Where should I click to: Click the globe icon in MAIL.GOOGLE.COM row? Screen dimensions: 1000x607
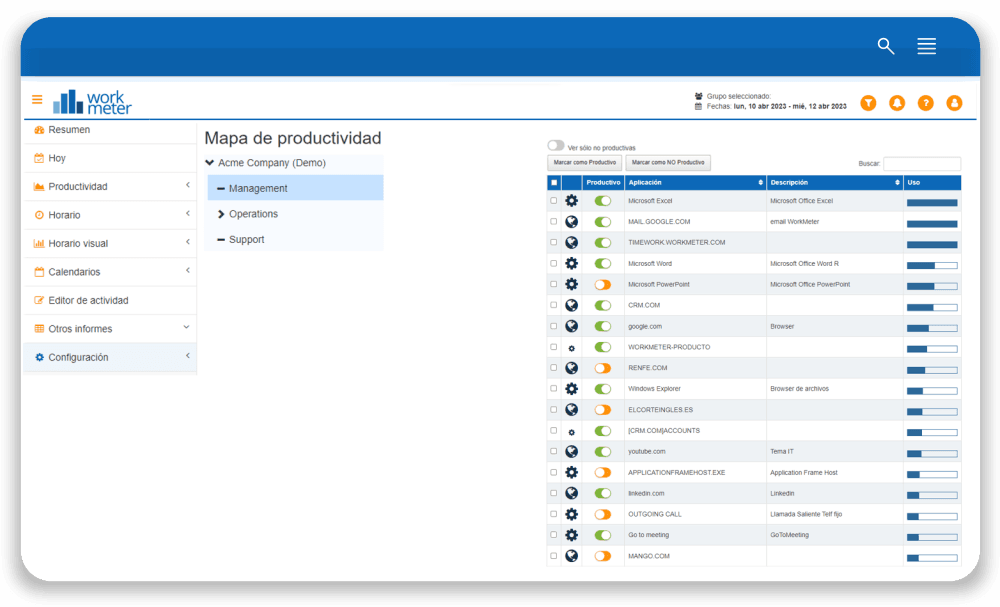[x=571, y=222]
